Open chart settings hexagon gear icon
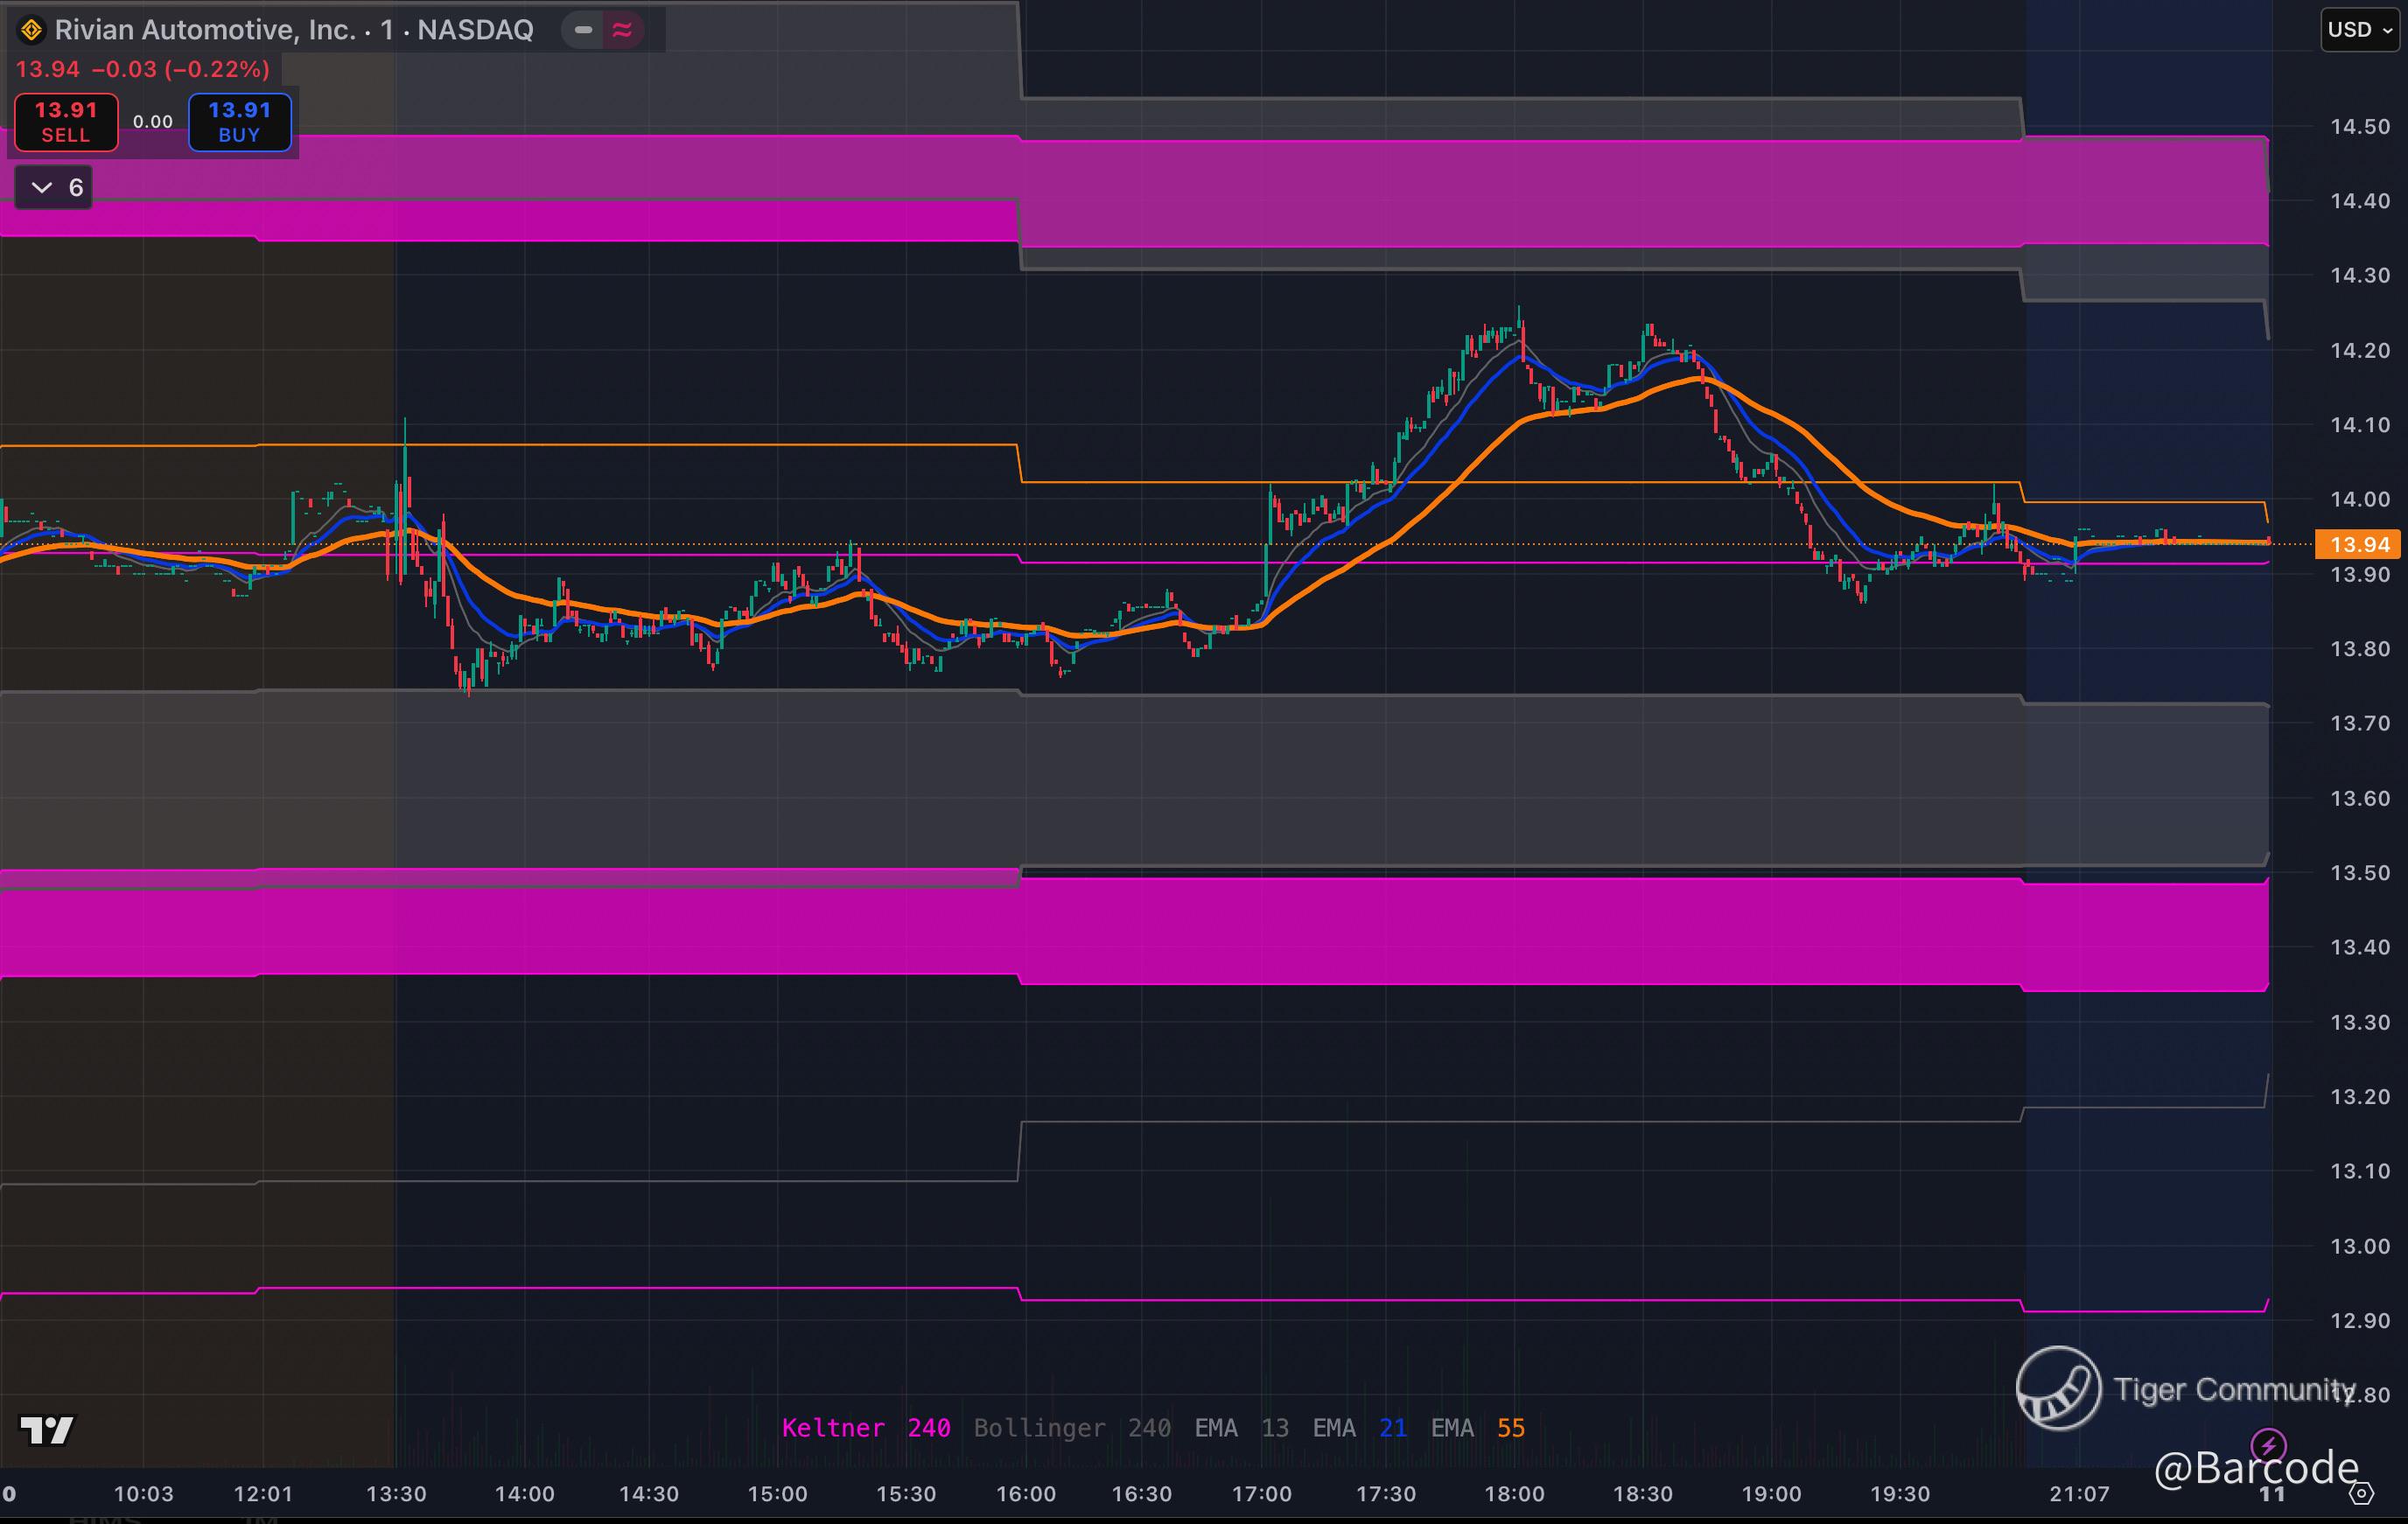2408x1524 pixels. (x=2361, y=1494)
